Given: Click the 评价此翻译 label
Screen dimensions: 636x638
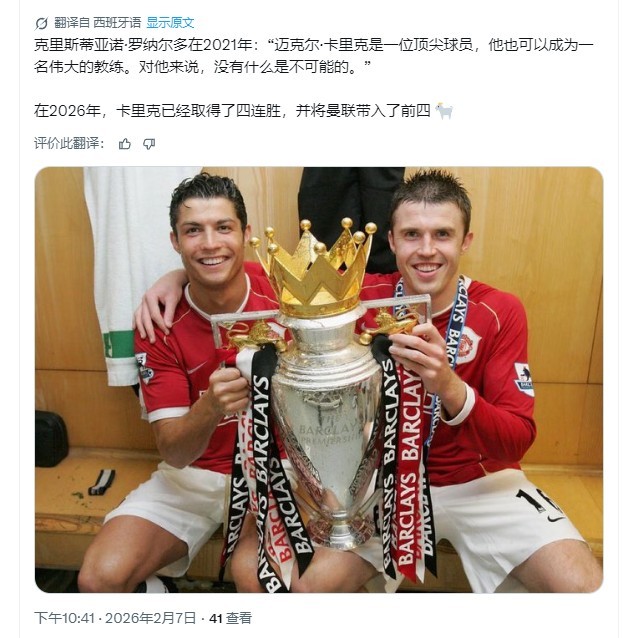Looking at the screenshot, I should 69,143.
